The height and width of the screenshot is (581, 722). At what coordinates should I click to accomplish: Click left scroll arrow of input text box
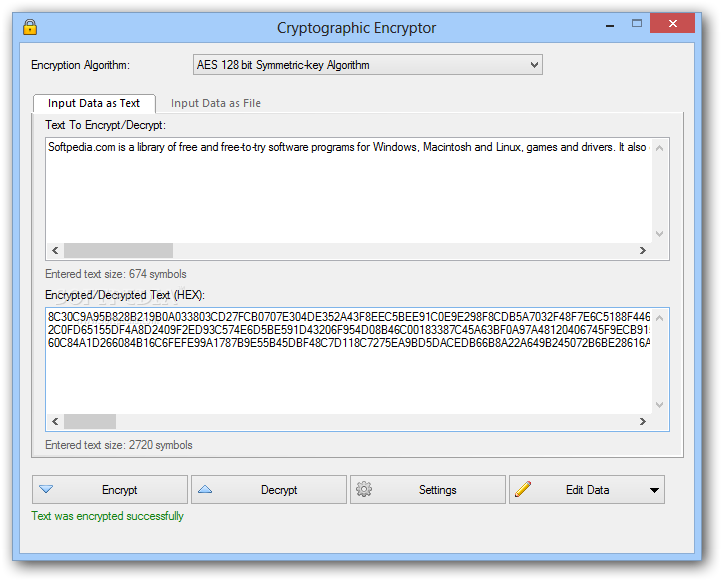pos(55,250)
